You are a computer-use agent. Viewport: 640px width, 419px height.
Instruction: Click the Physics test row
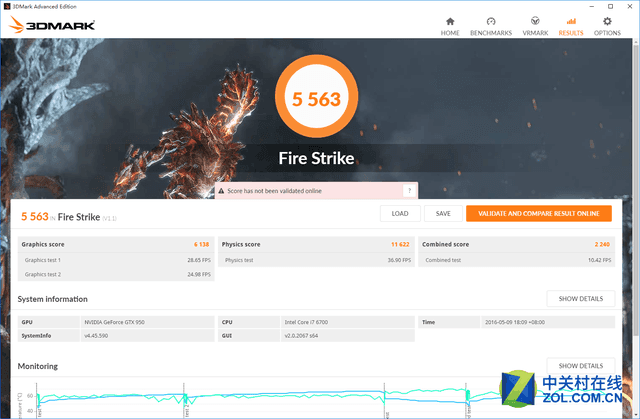pos(316,260)
